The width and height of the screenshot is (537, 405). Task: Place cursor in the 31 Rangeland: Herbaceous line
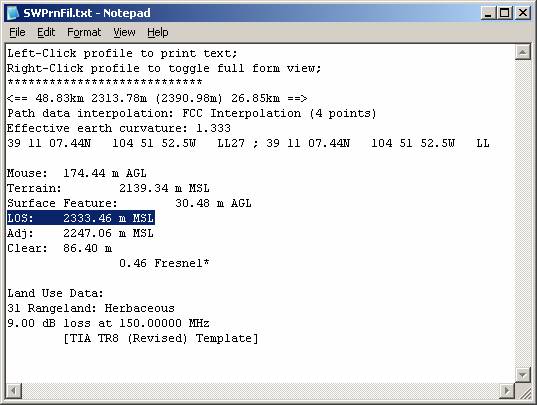(x=91, y=308)
